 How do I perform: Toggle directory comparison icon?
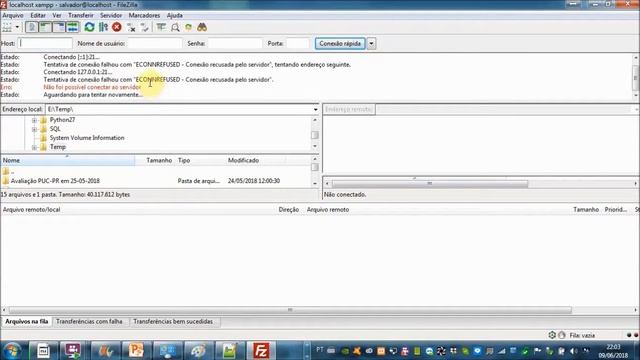coord(175,27)
